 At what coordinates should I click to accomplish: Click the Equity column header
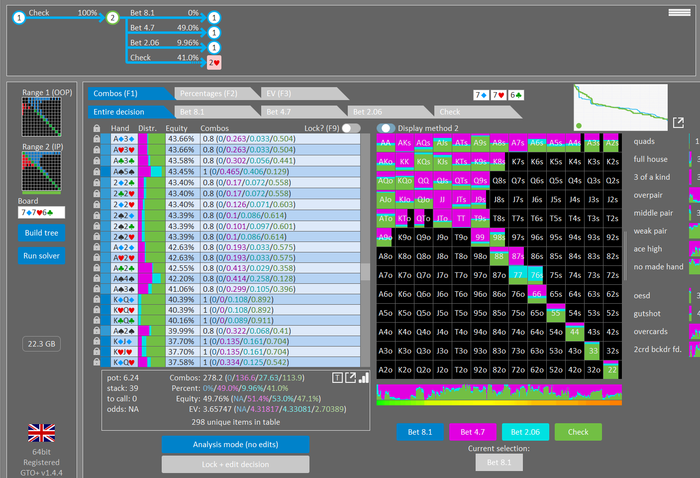point(176,128)
